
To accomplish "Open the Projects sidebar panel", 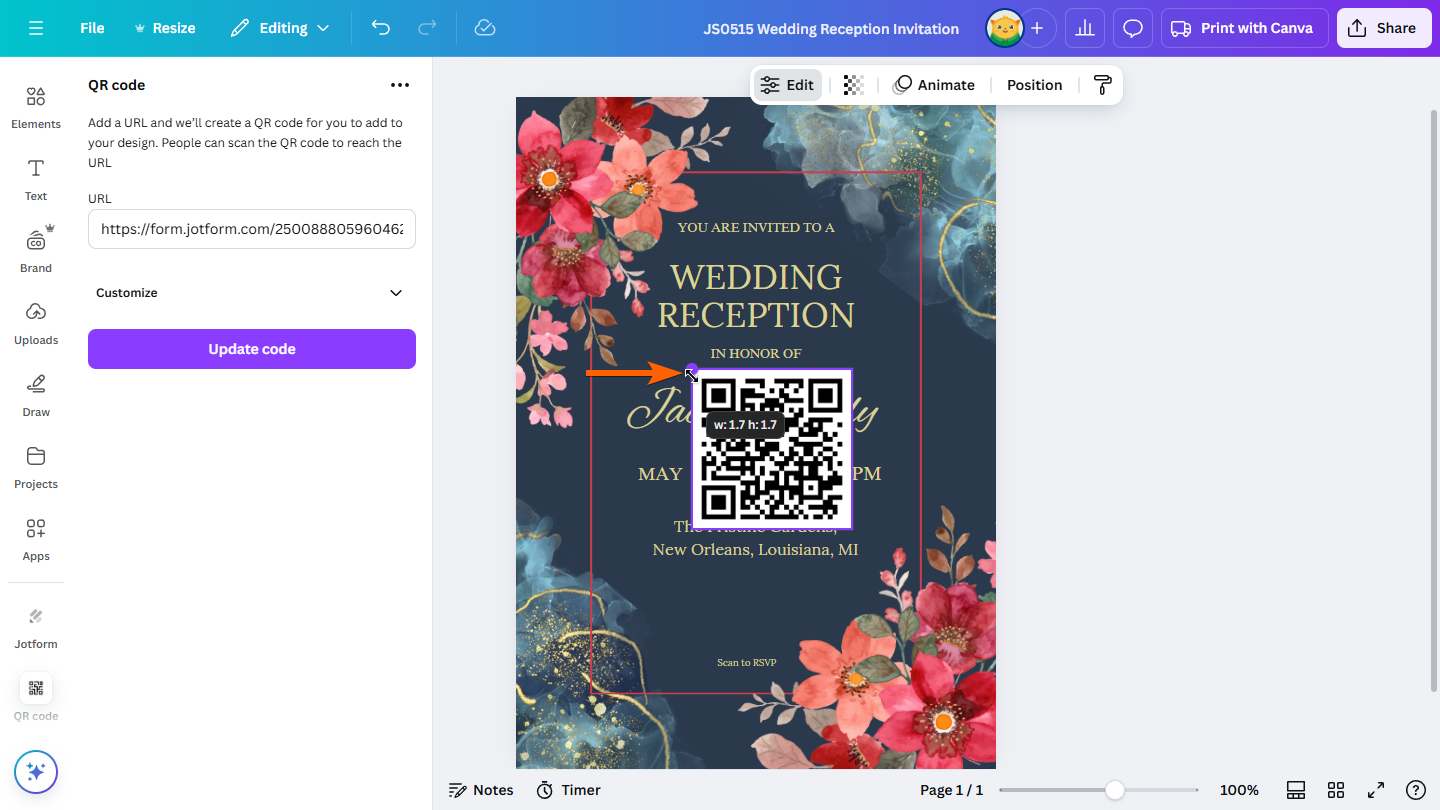I will point(36,468).
